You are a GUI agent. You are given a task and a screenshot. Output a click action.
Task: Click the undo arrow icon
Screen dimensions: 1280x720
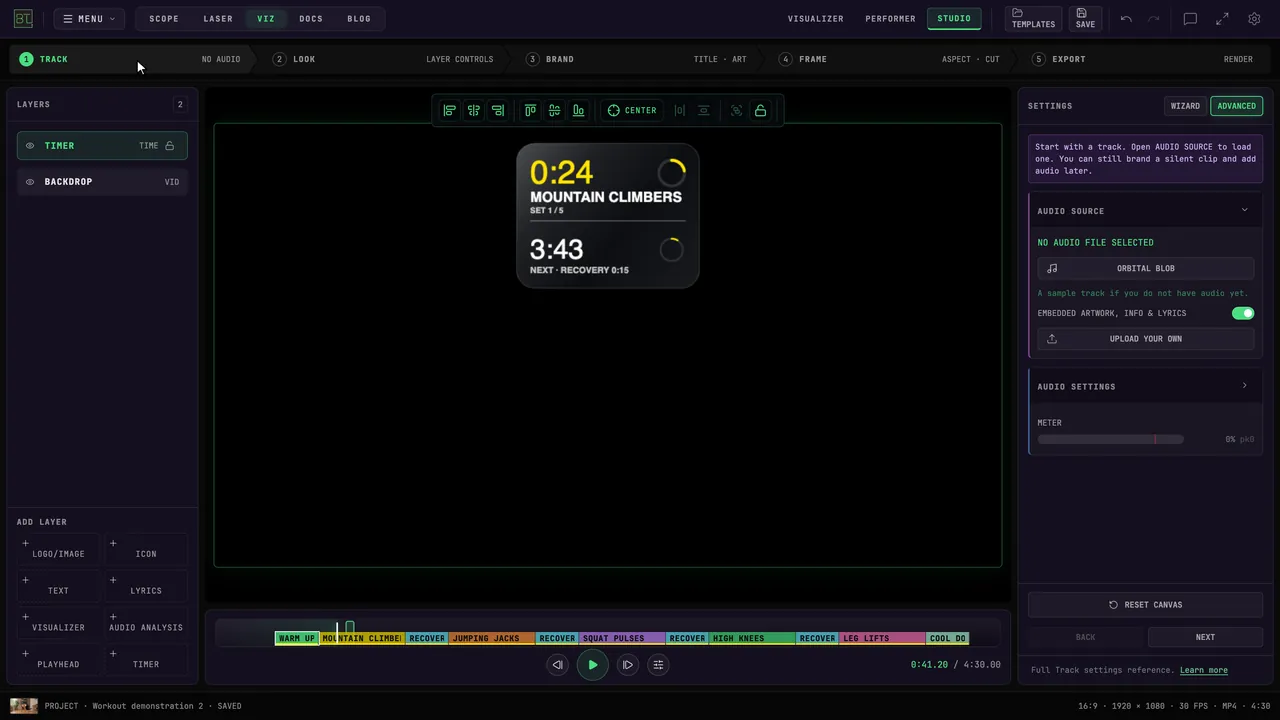coord(1126,19)
